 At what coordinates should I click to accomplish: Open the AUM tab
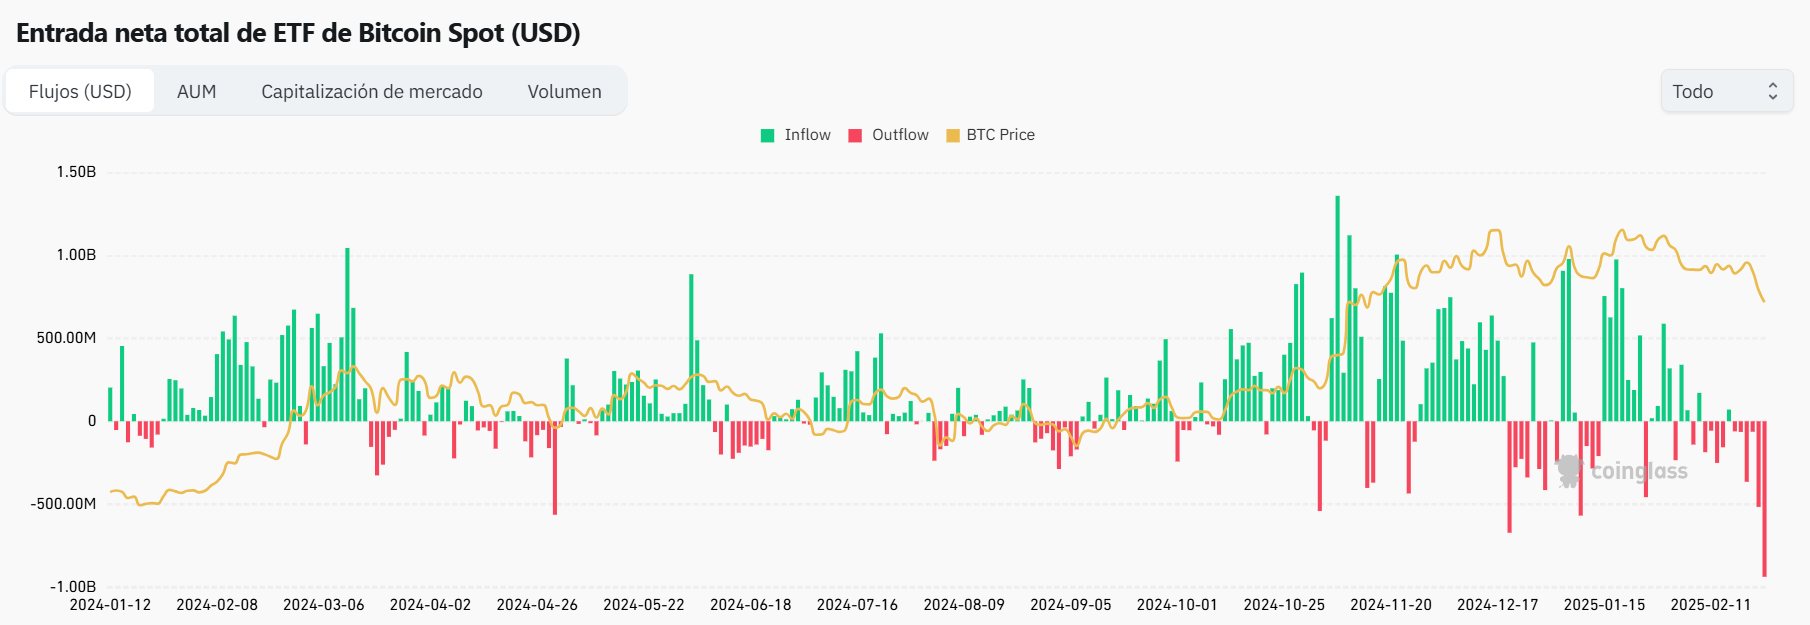(x=196, y=92)
